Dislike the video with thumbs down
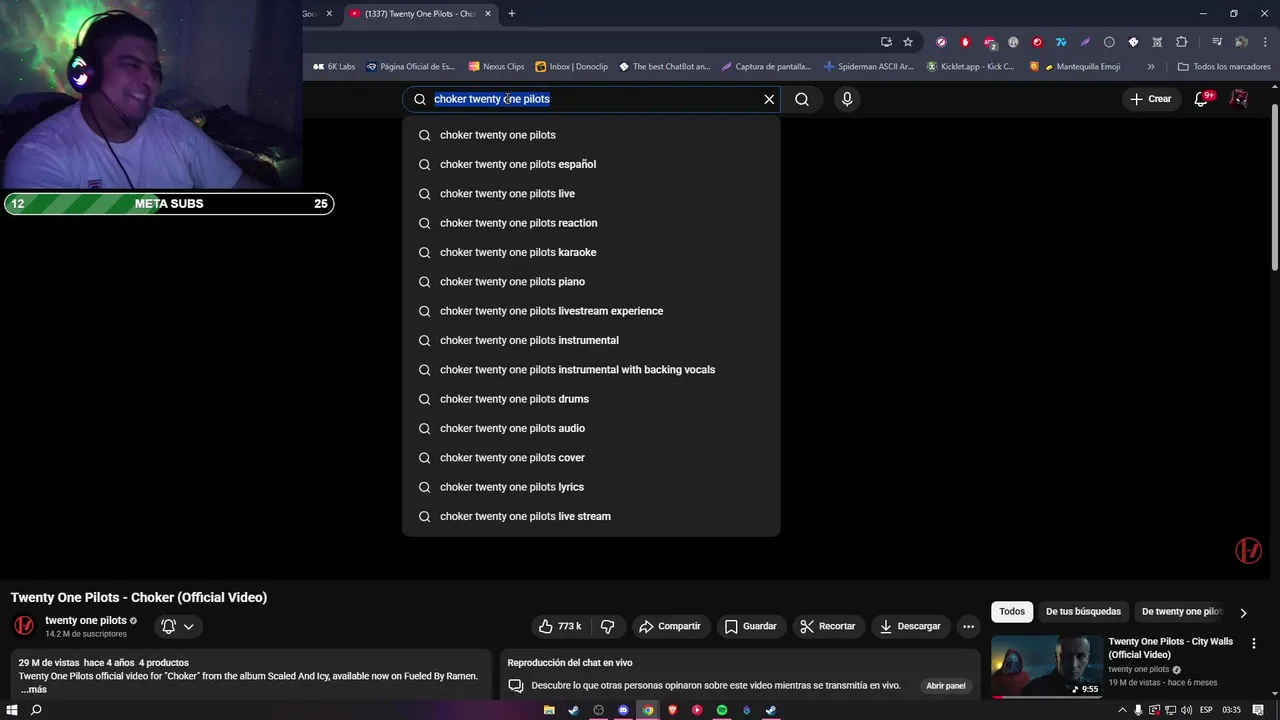 pyautogui.click(x=607, y=626)
